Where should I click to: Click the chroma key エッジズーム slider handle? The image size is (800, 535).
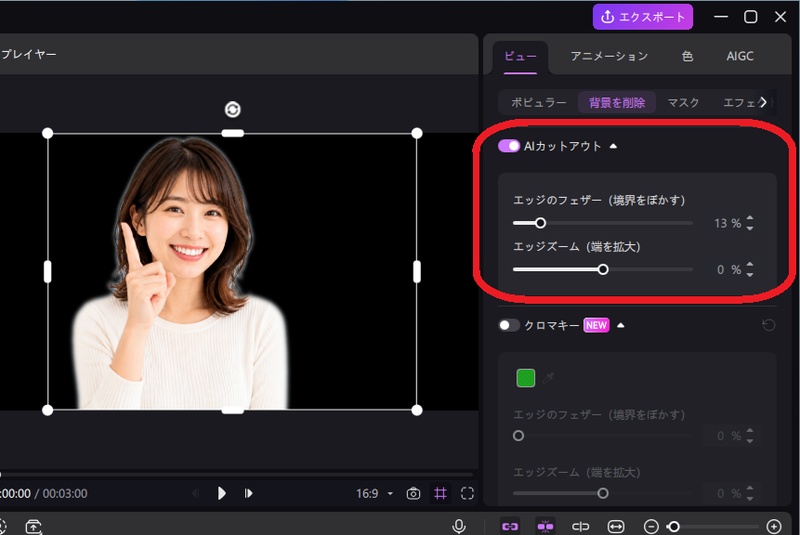pyautogui.click(x=603, y=493)
